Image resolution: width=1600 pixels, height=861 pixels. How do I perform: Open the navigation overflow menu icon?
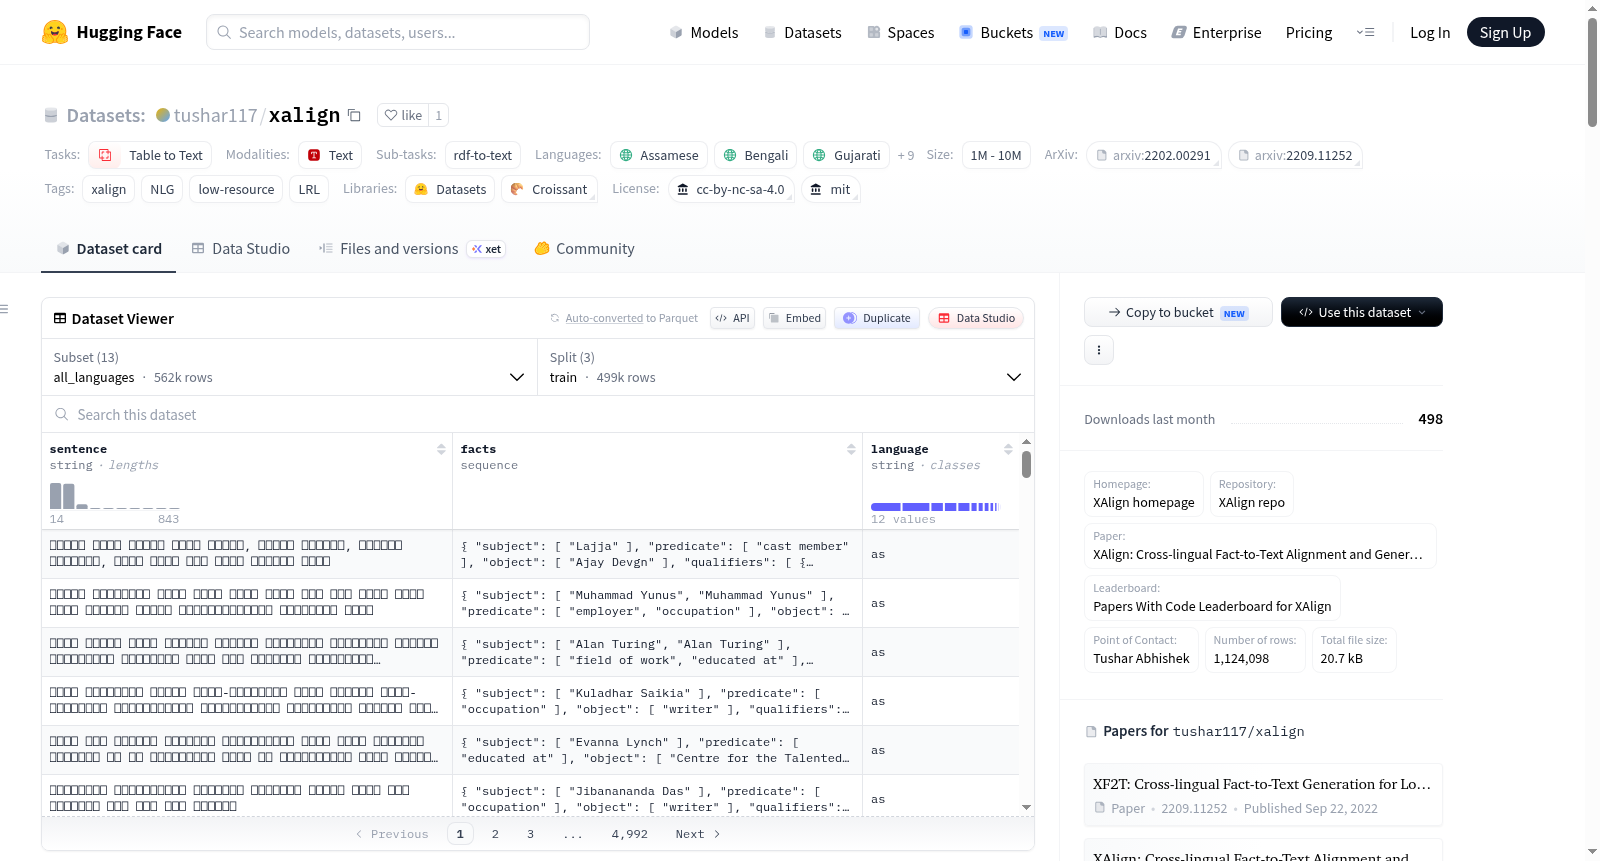point(1365,32)
